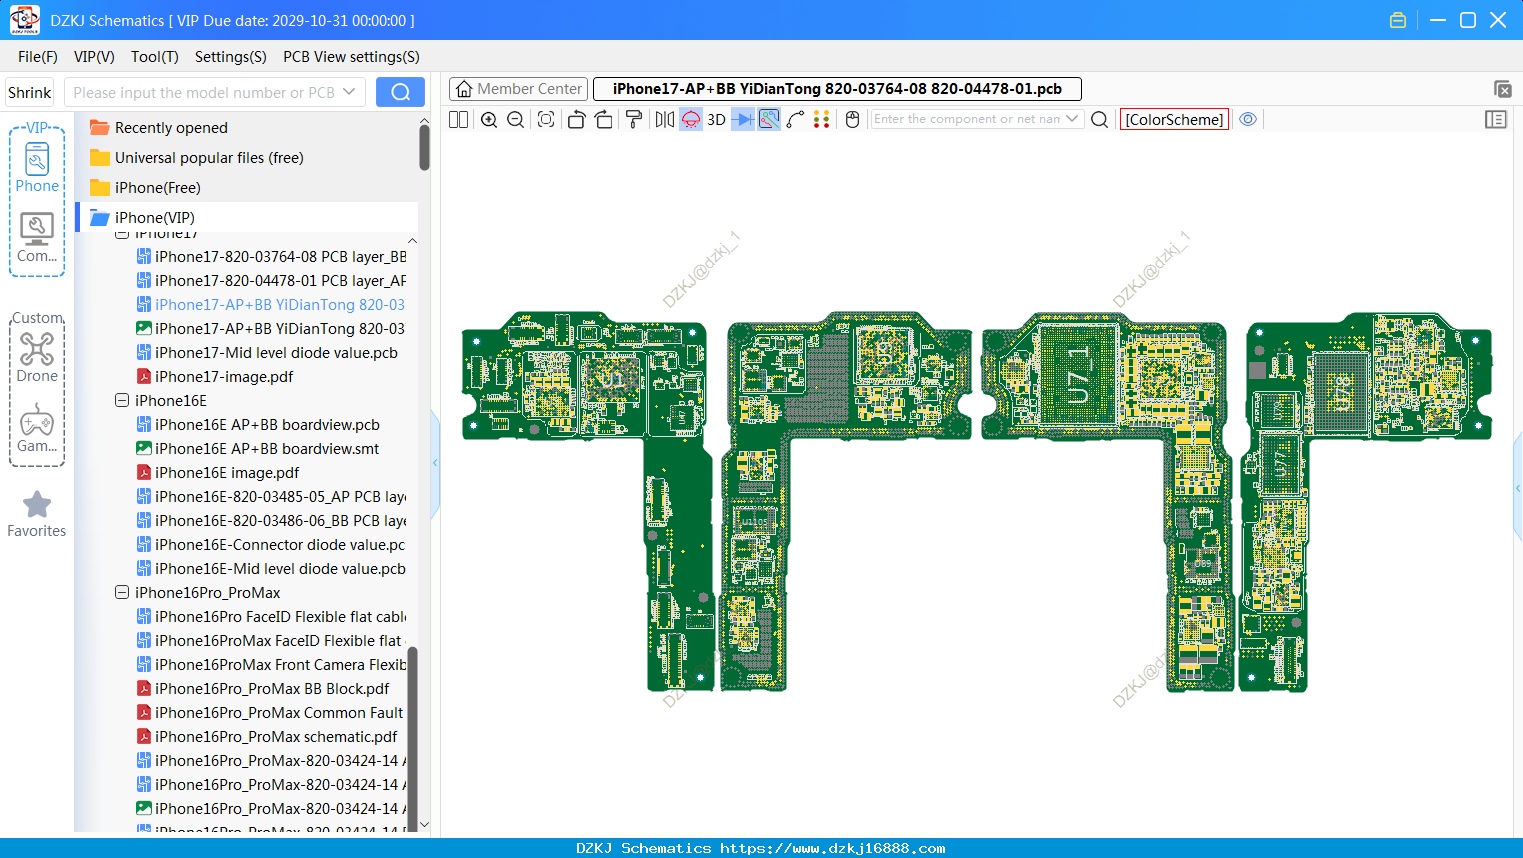This screenshot has width=1523, height=858.
Task: Collapse the iPhone16E tree group
Action: click(x=122, y=400)
